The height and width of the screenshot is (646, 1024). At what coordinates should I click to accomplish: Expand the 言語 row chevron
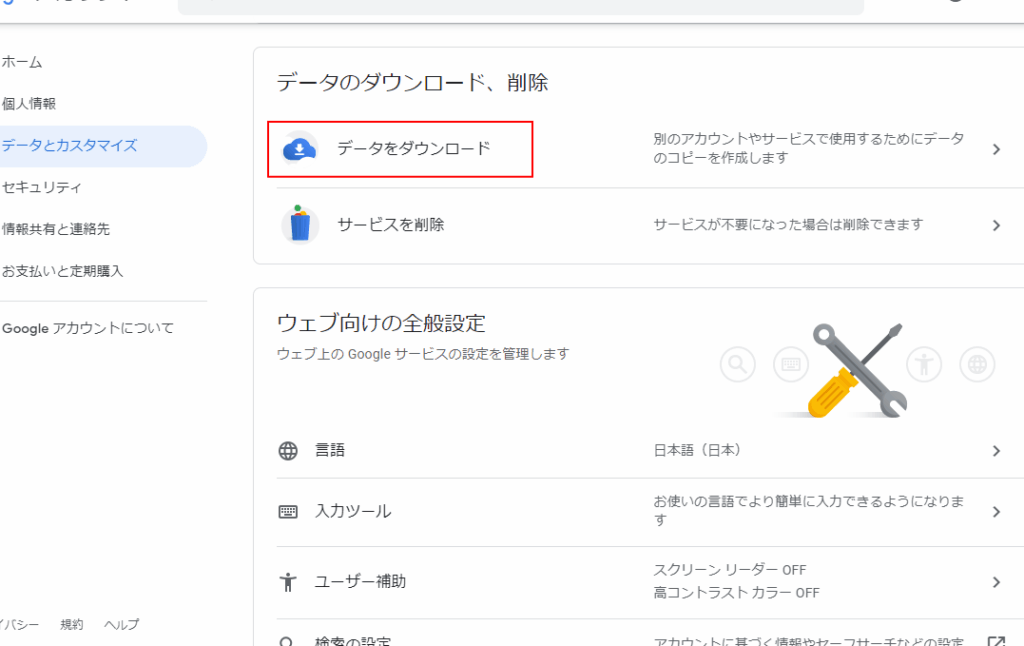pos(996,451)
